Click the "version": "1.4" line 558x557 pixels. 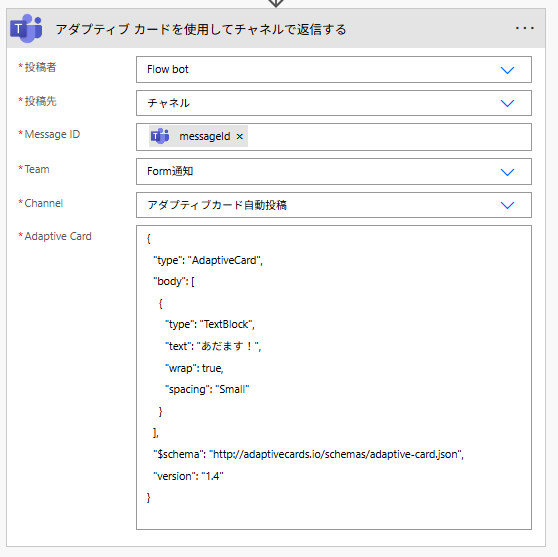(188, 476)
